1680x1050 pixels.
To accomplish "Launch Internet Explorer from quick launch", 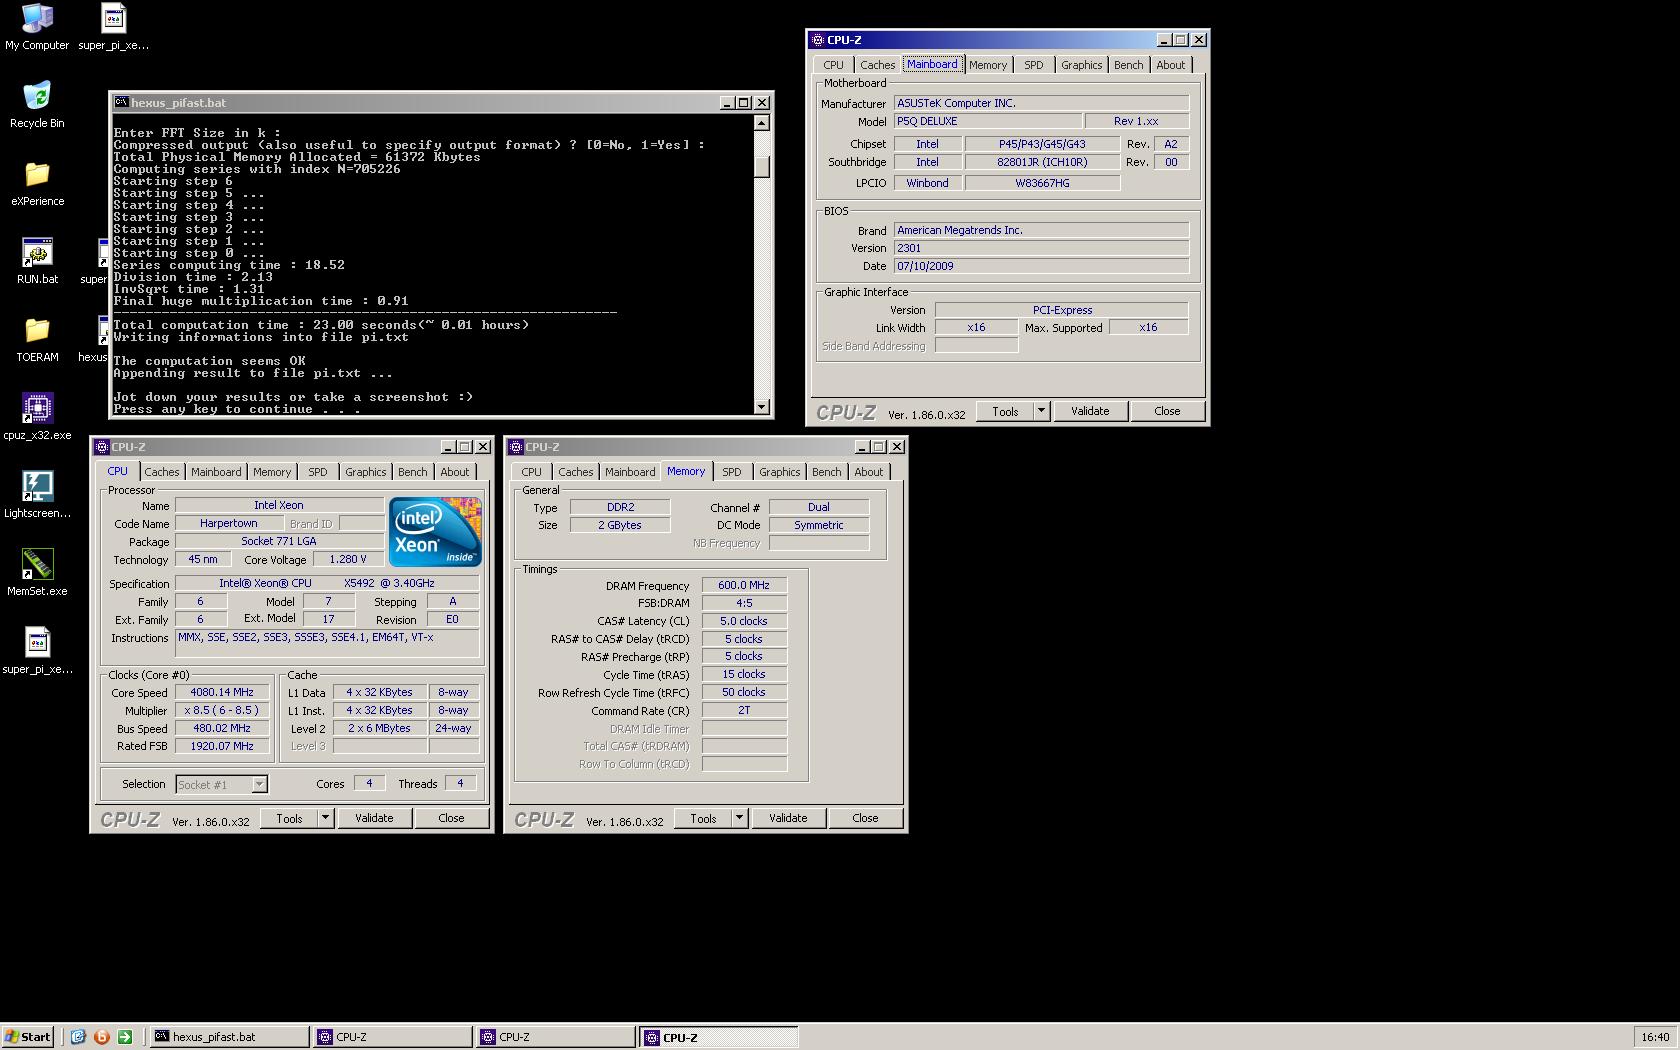I will pos(78,1037).
